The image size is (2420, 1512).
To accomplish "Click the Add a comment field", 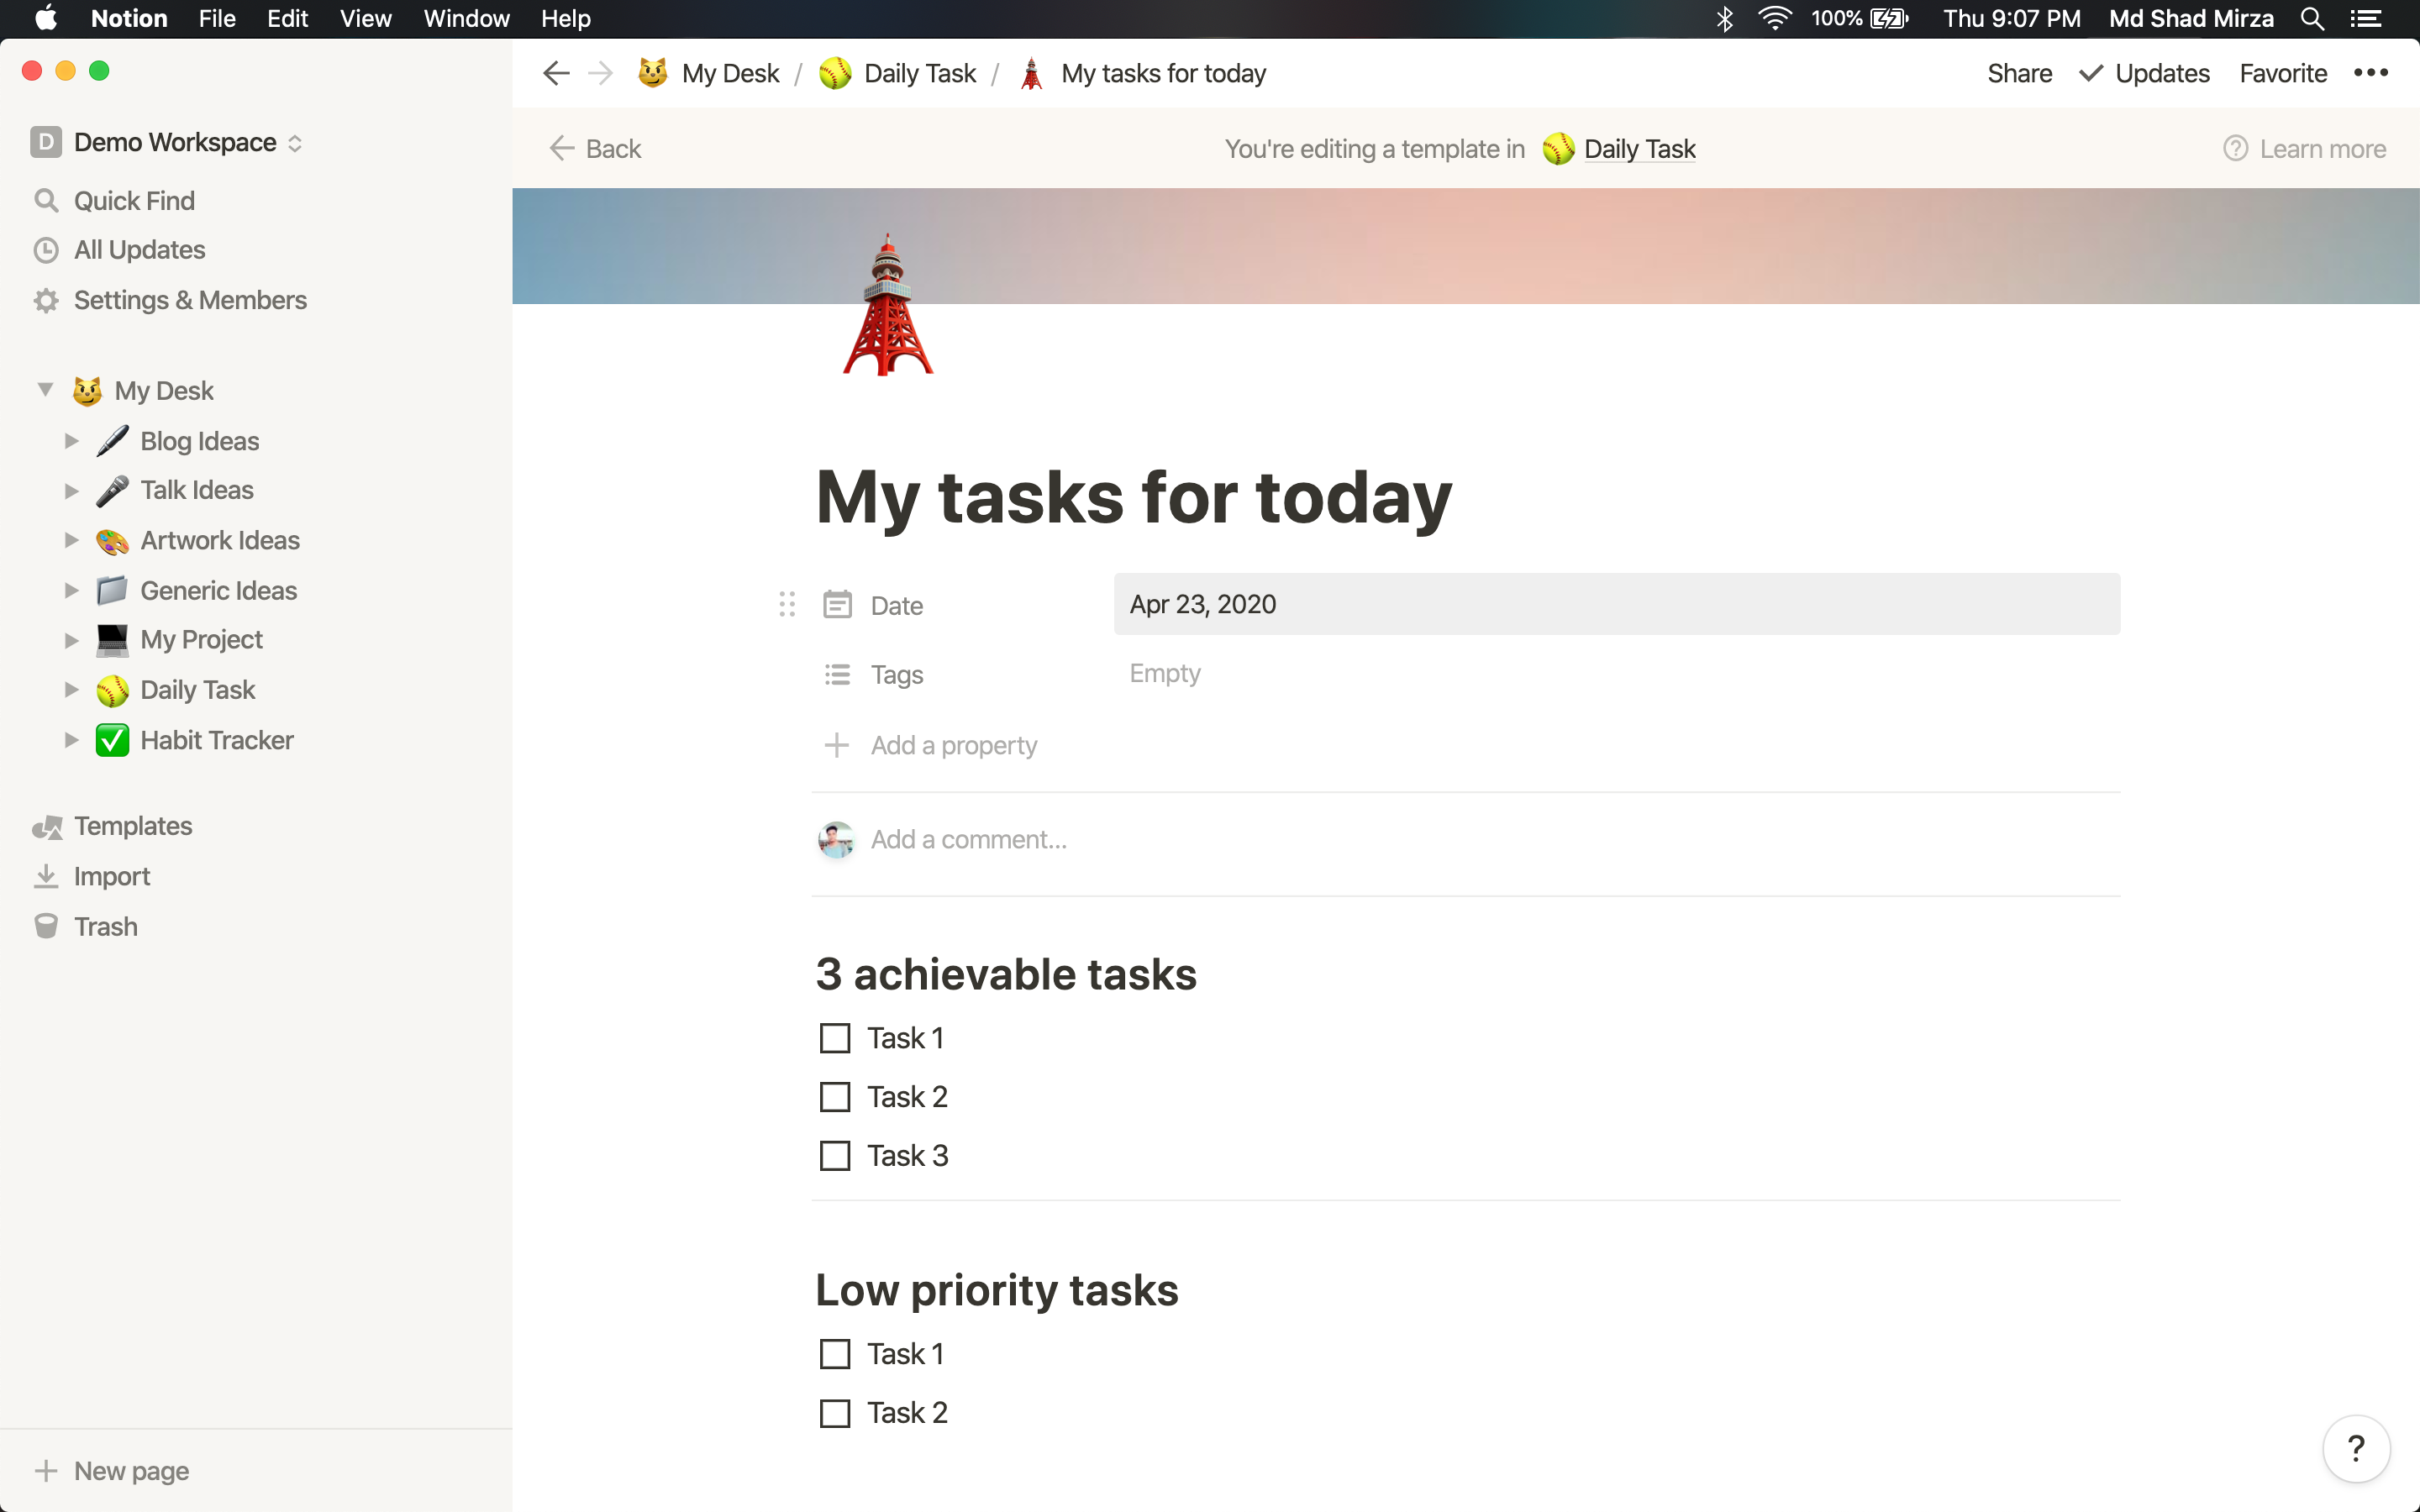I will (968, 839).
